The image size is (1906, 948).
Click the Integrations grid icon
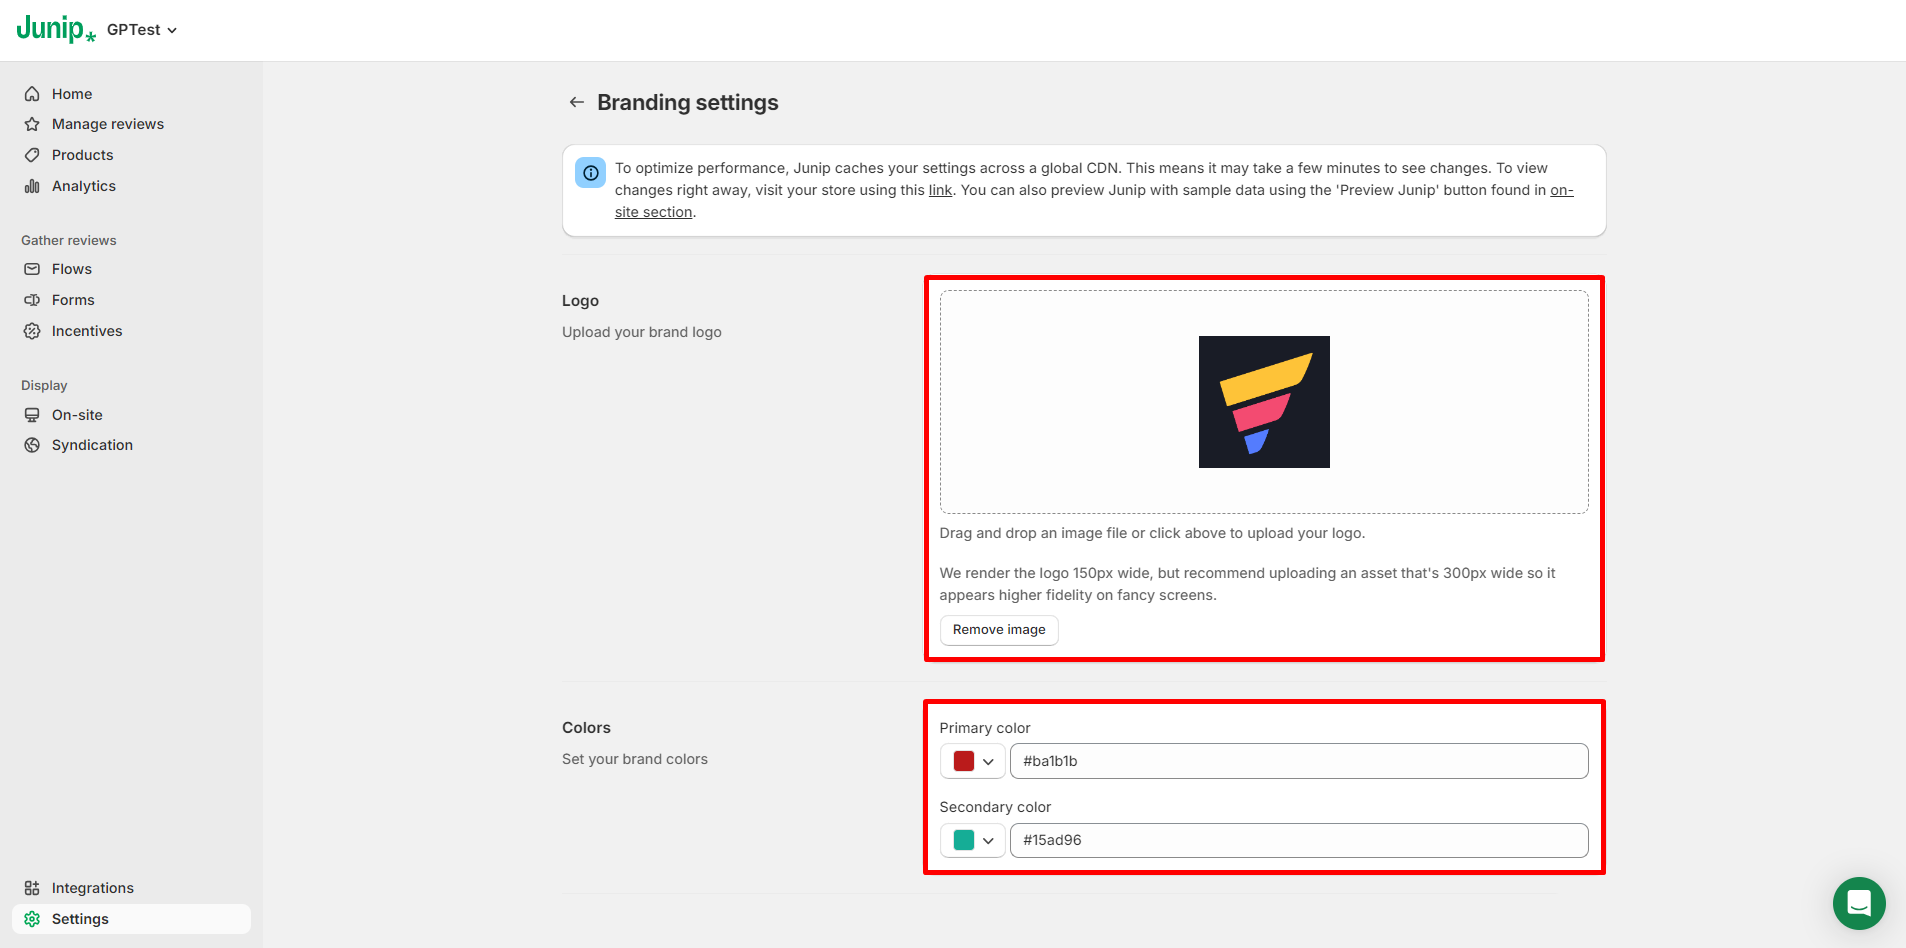[x=32, y=888]
